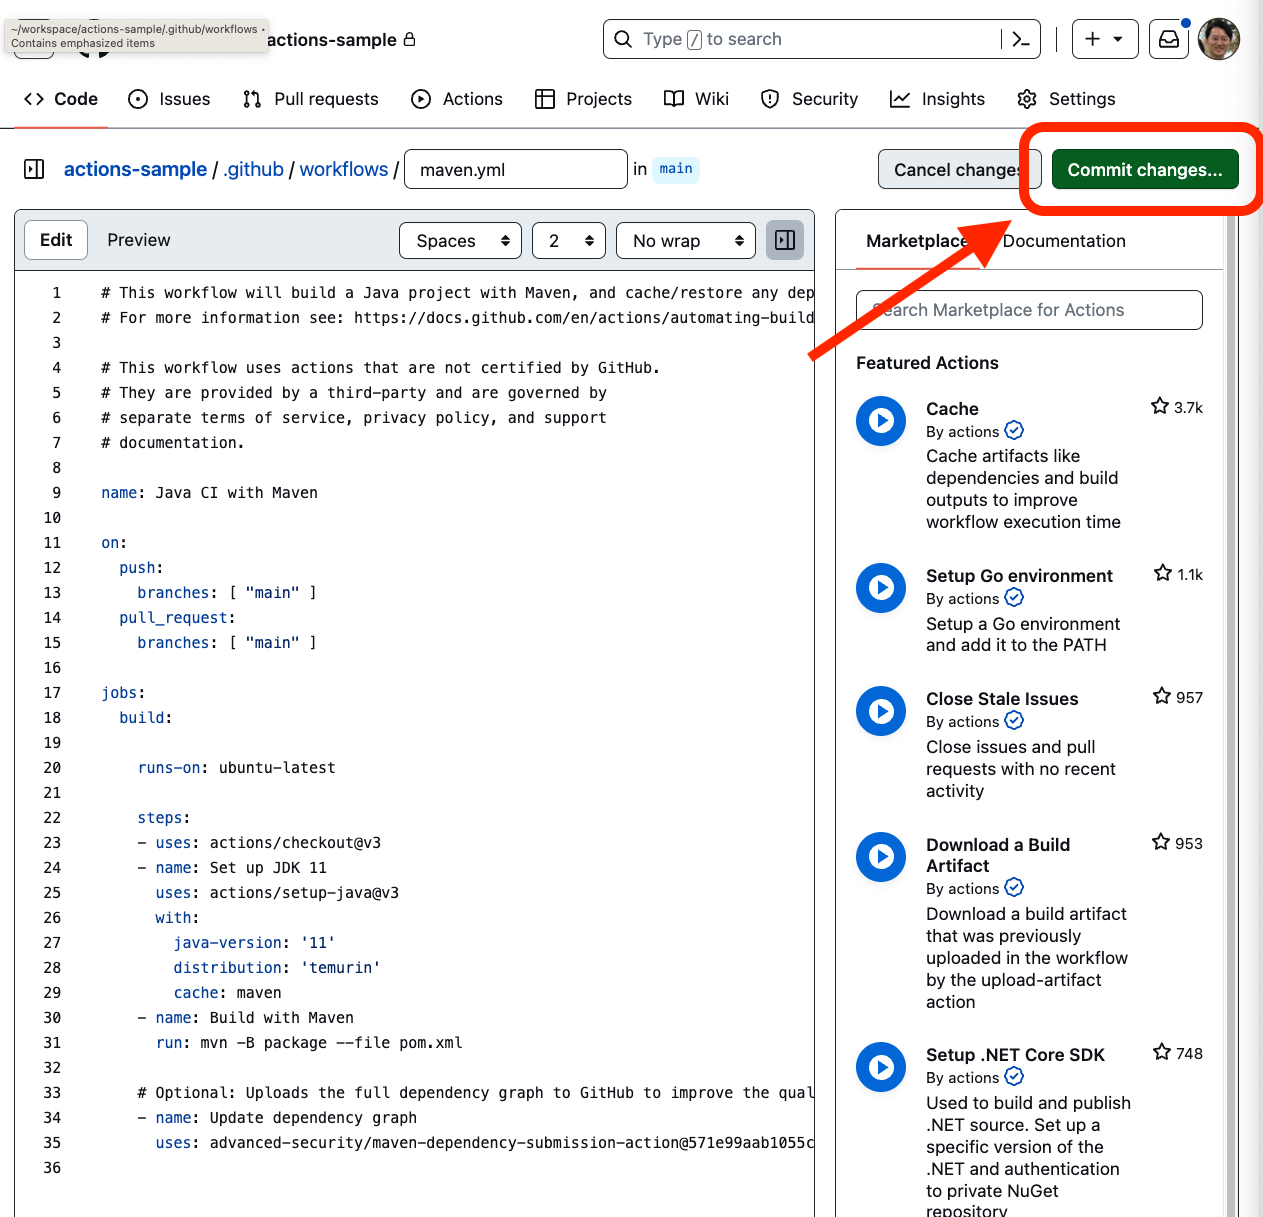Viewport: 1263px width, 1217px height.
Task: Expand the file tree side panel
Action: [x=34, y=169]
